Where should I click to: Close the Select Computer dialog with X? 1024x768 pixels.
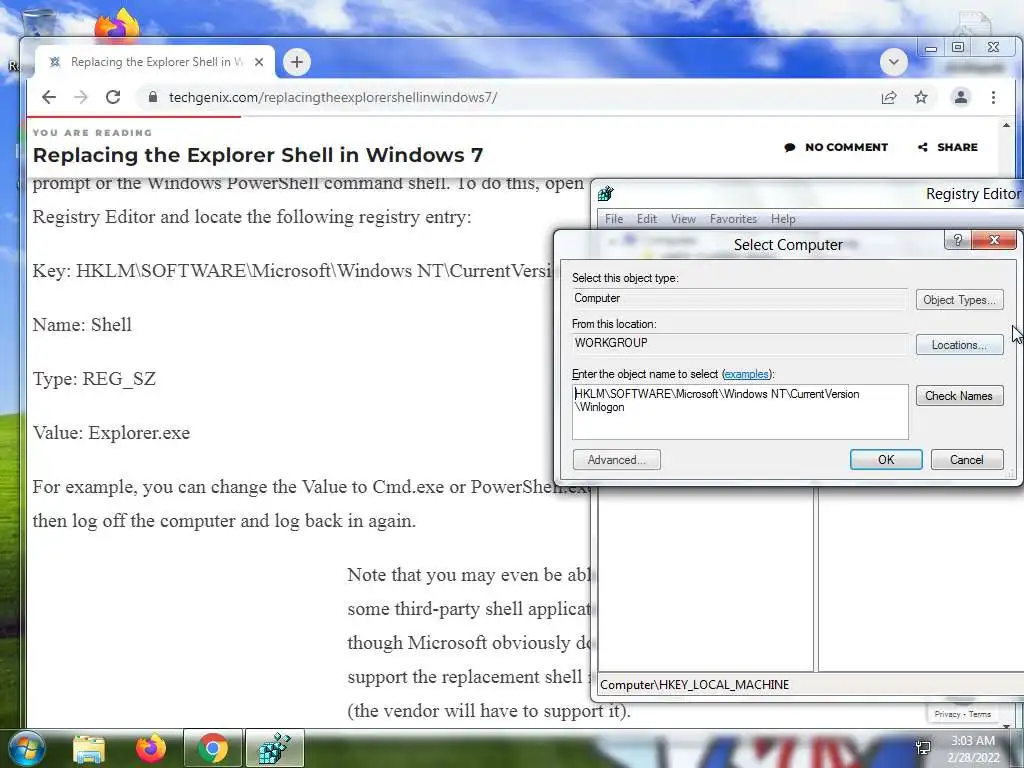[994, 240]
